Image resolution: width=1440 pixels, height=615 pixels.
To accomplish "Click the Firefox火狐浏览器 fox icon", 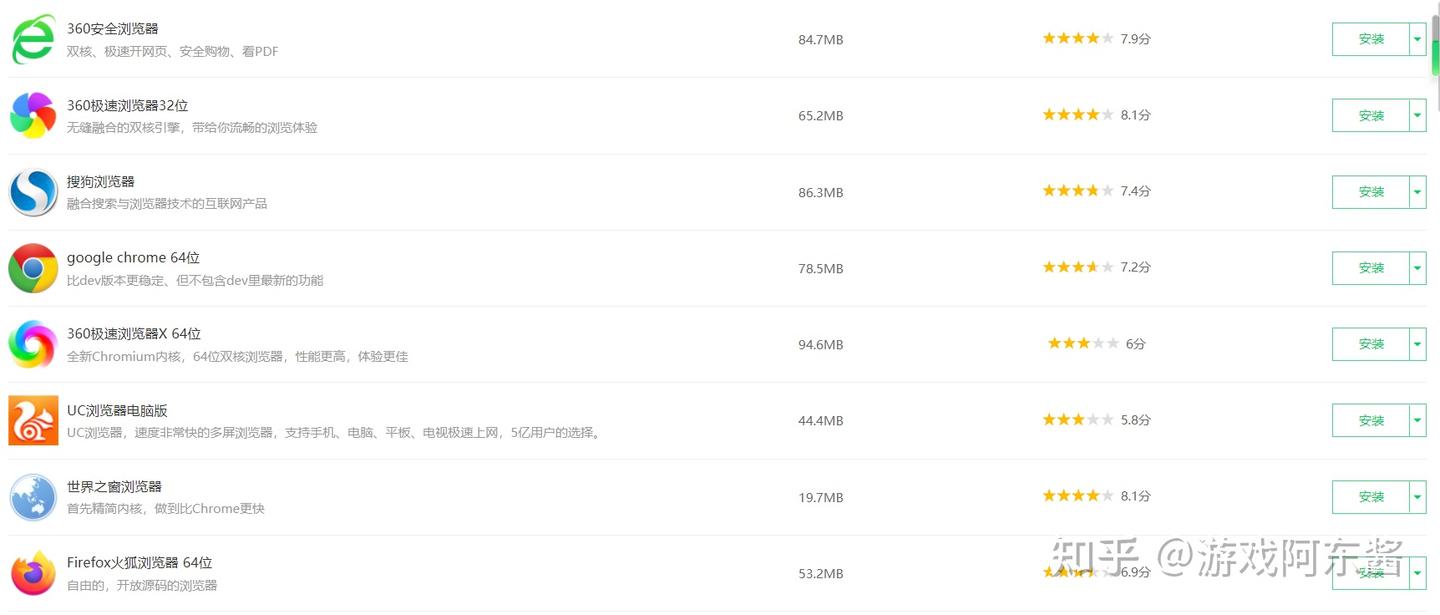I will point(33,573).
